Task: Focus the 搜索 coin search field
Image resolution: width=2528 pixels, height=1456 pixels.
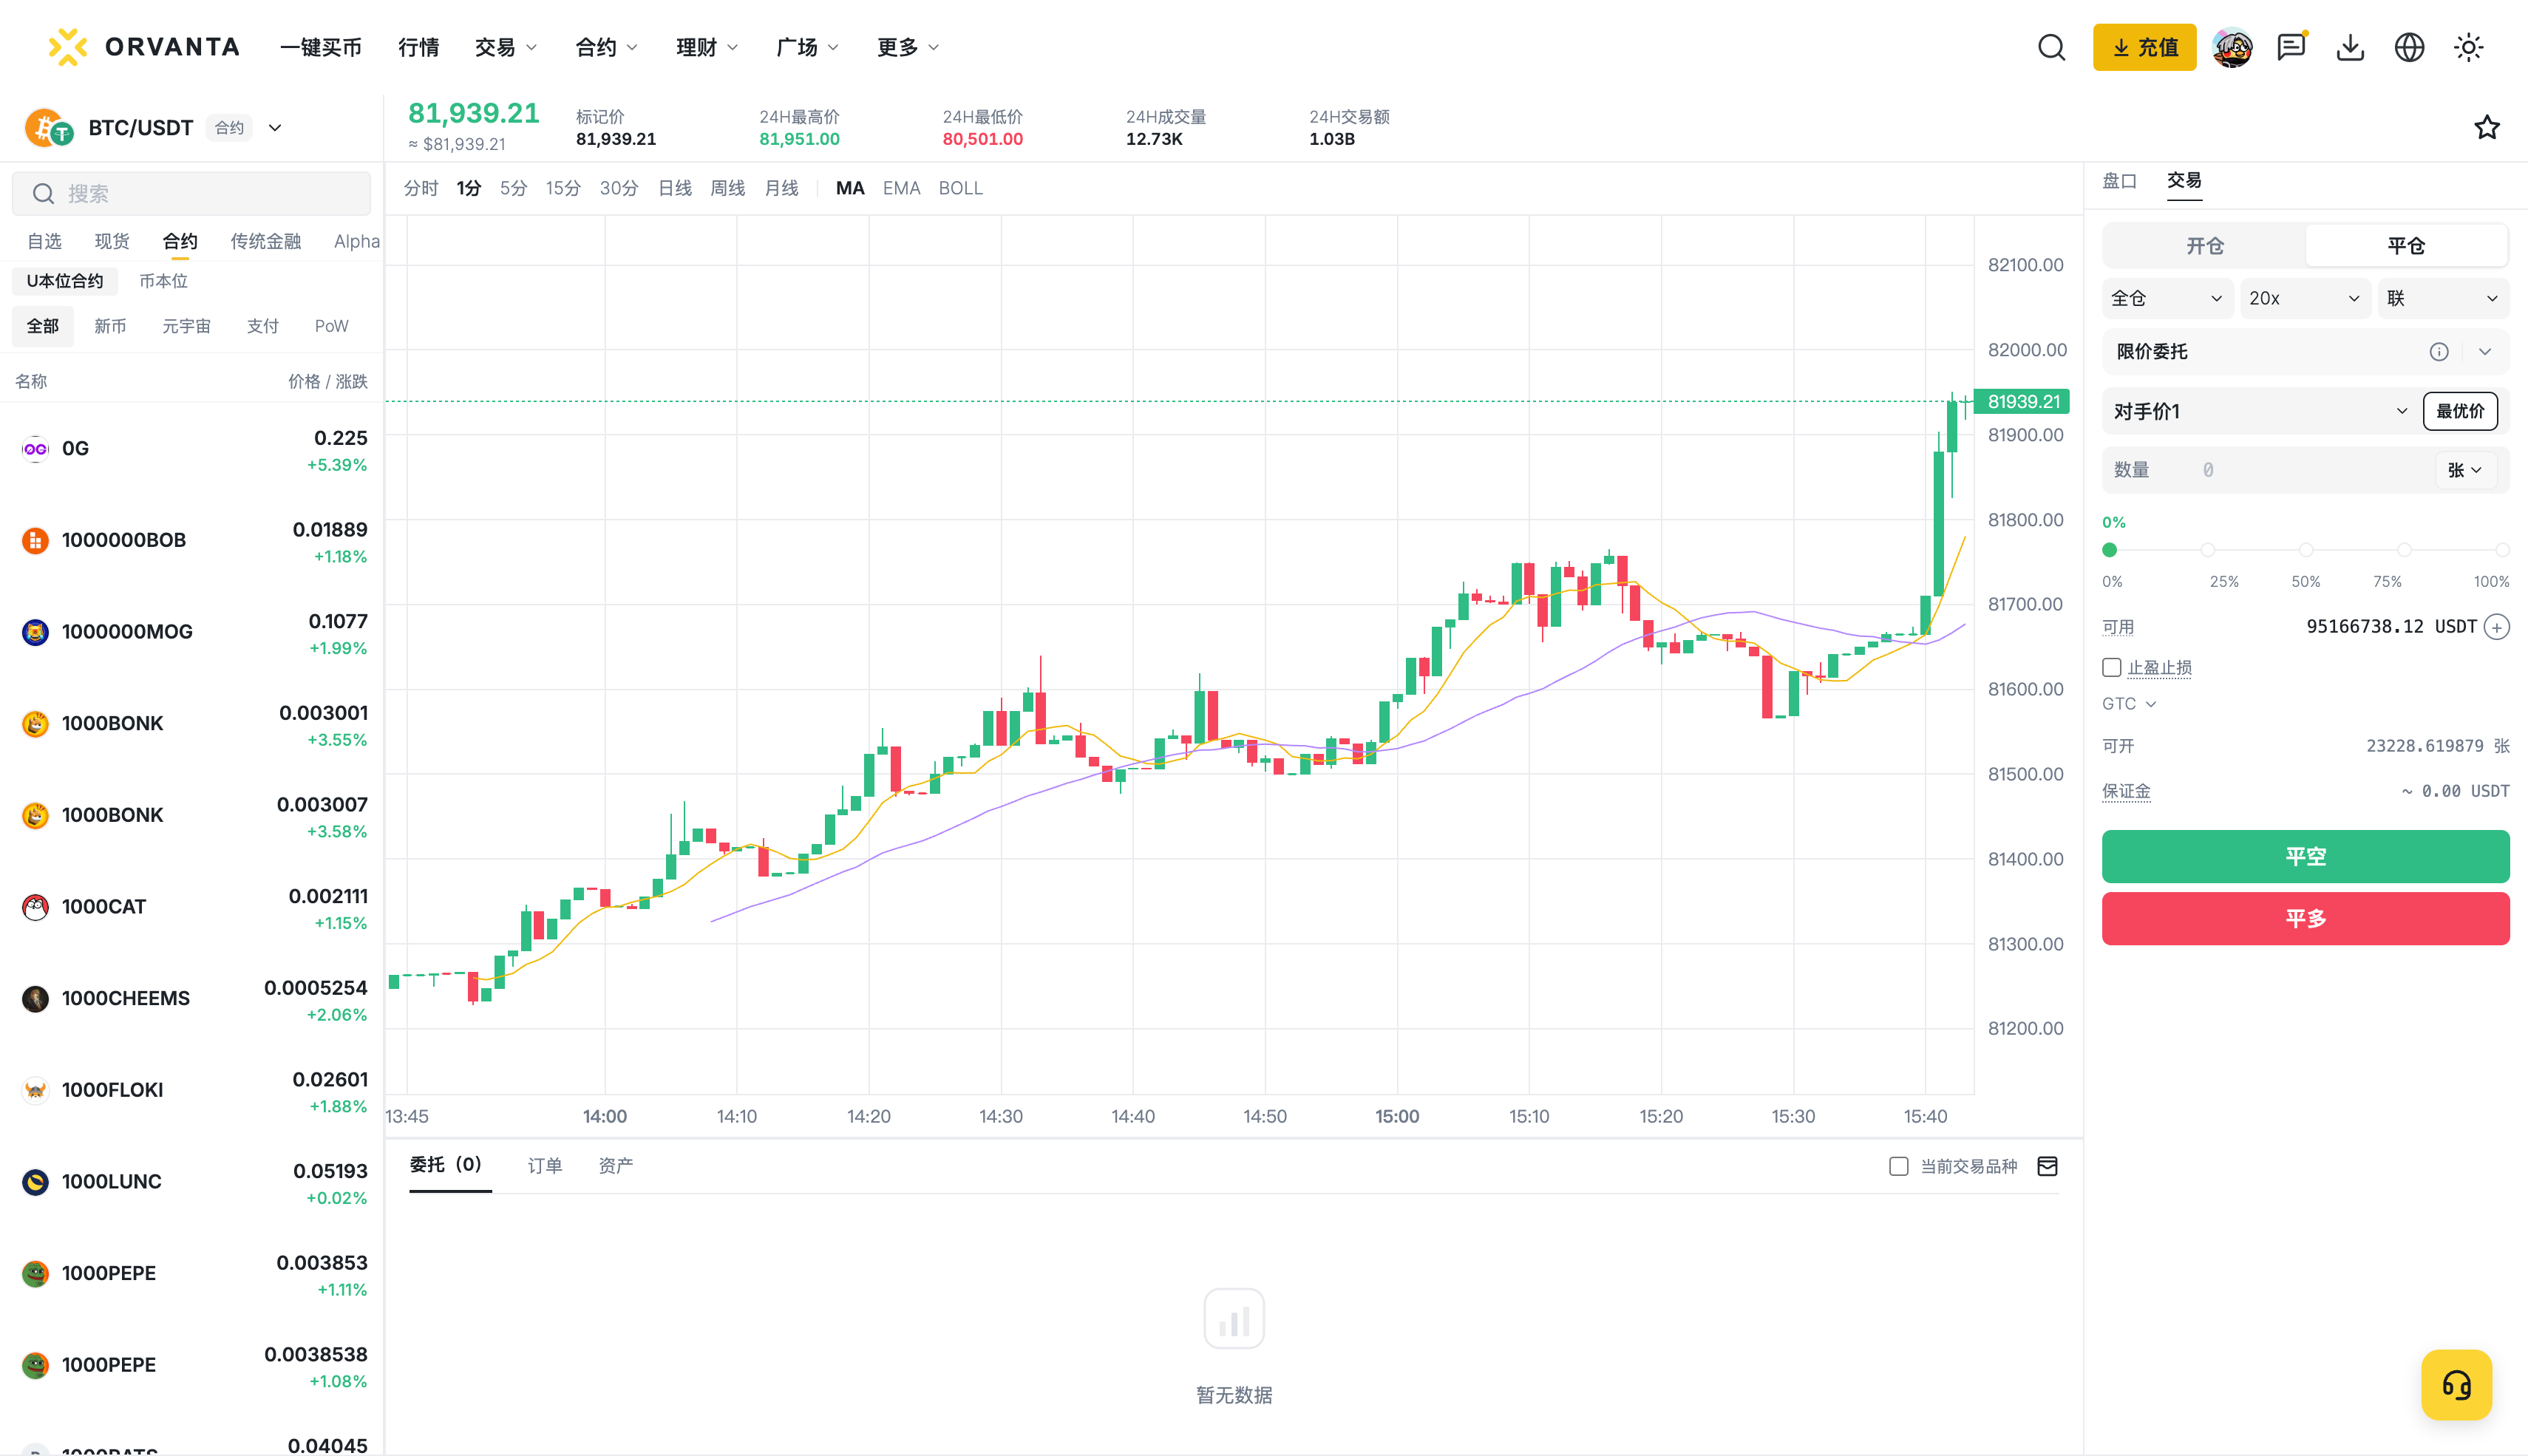Action: (191, 193)
